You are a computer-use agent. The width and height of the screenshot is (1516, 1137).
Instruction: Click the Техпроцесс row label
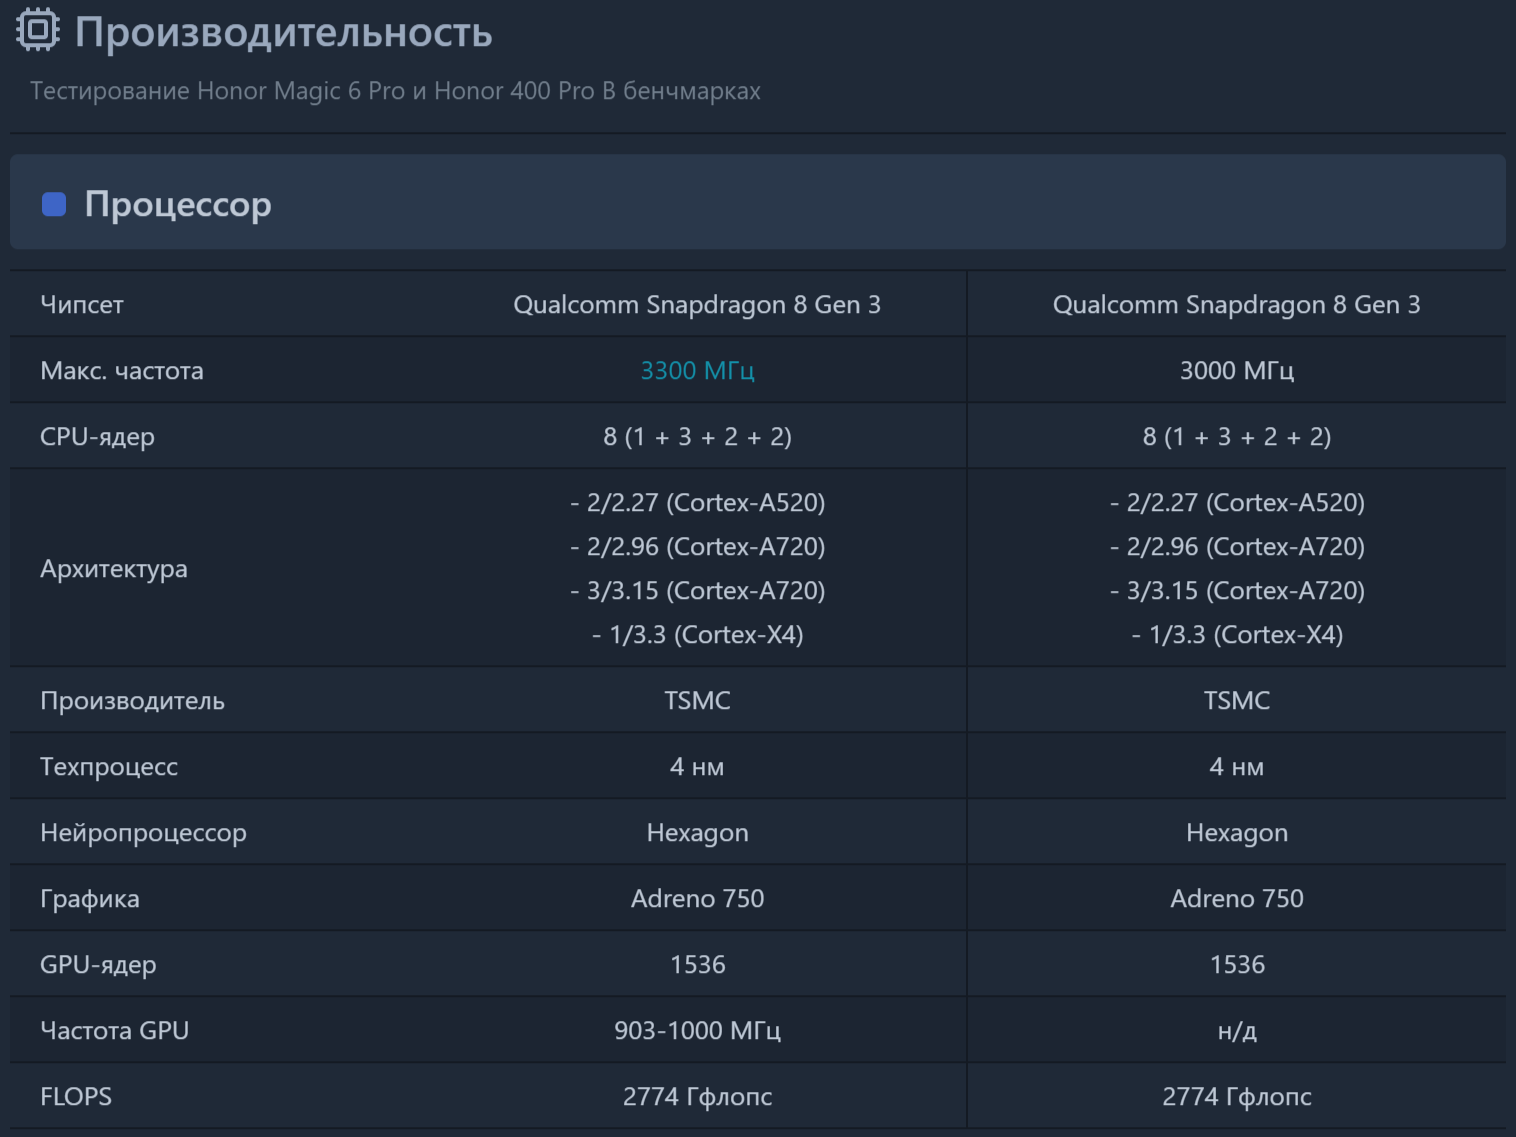[x=109, y=767]
